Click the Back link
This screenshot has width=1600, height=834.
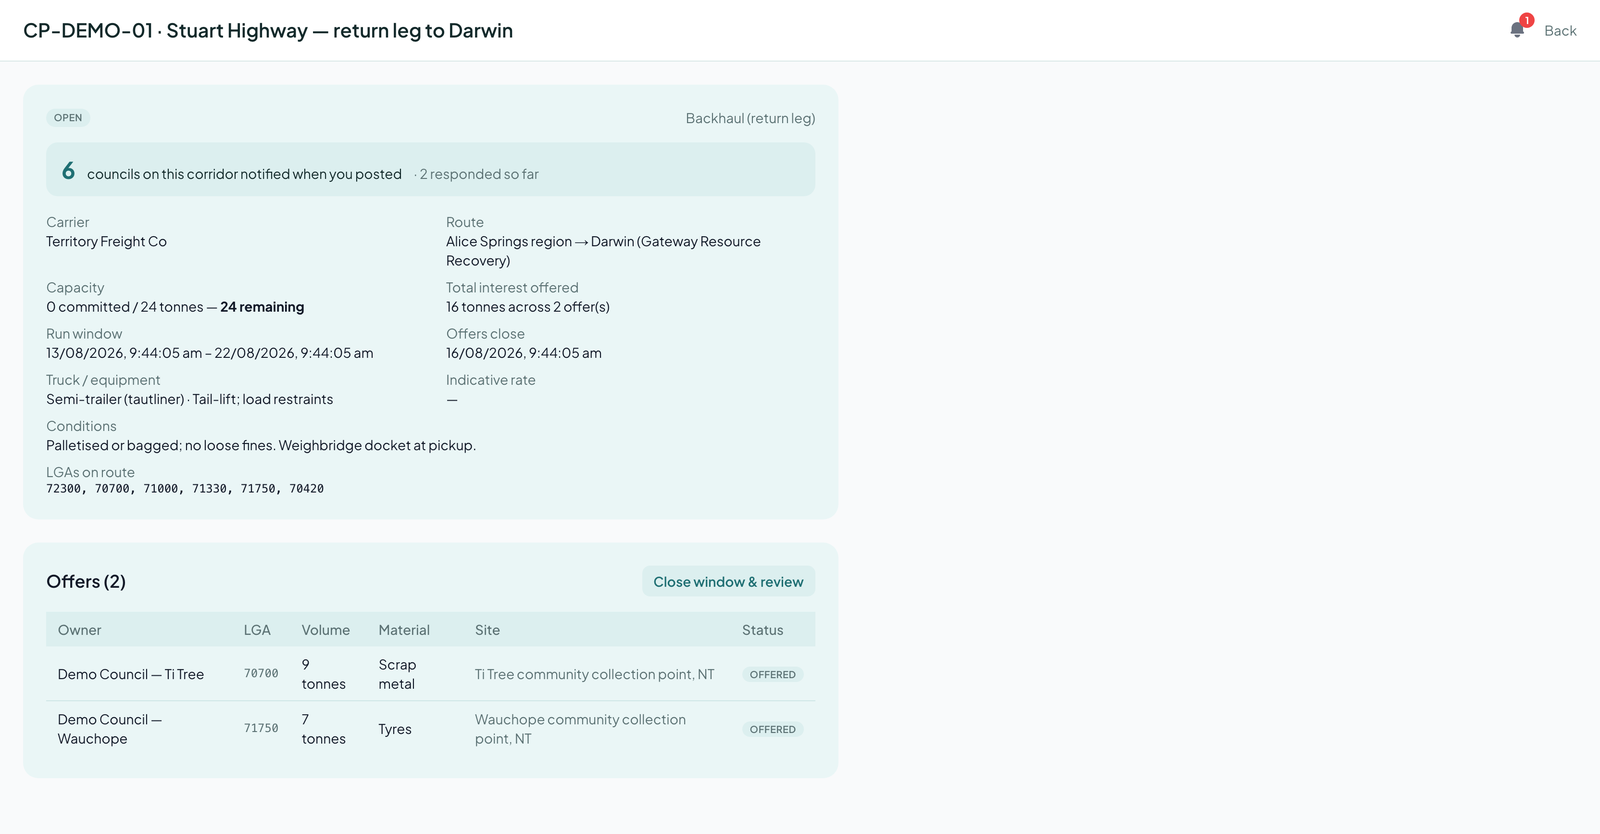tap(1560, 31)
